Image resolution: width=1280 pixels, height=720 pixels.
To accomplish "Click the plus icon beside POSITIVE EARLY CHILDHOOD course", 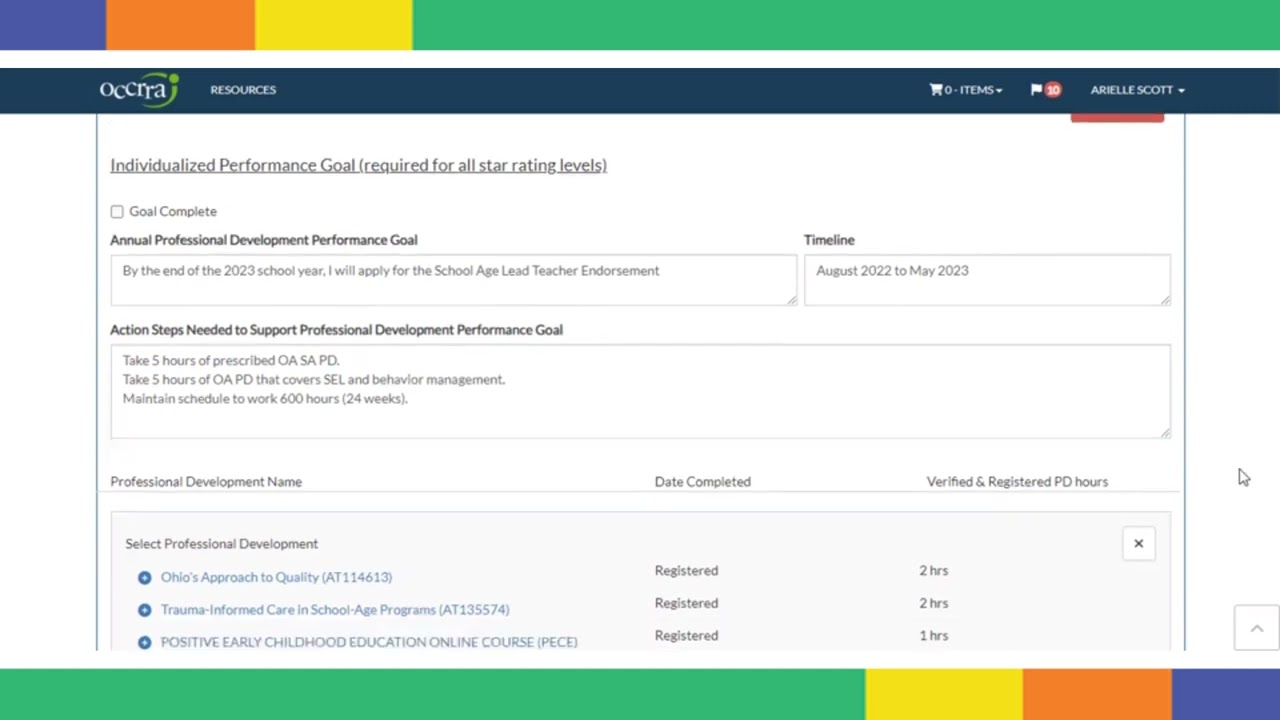I will [x=144, y=641].
